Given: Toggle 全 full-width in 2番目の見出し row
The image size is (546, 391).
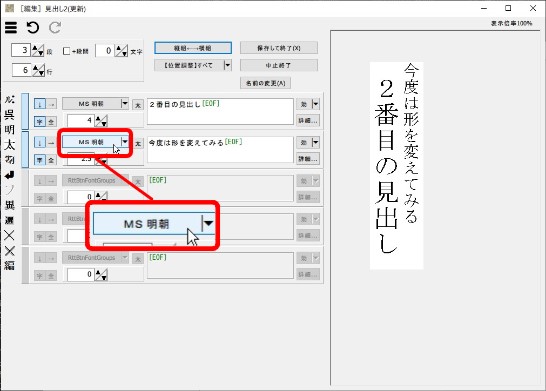Looking at the screenshot, I should [51, 122].
